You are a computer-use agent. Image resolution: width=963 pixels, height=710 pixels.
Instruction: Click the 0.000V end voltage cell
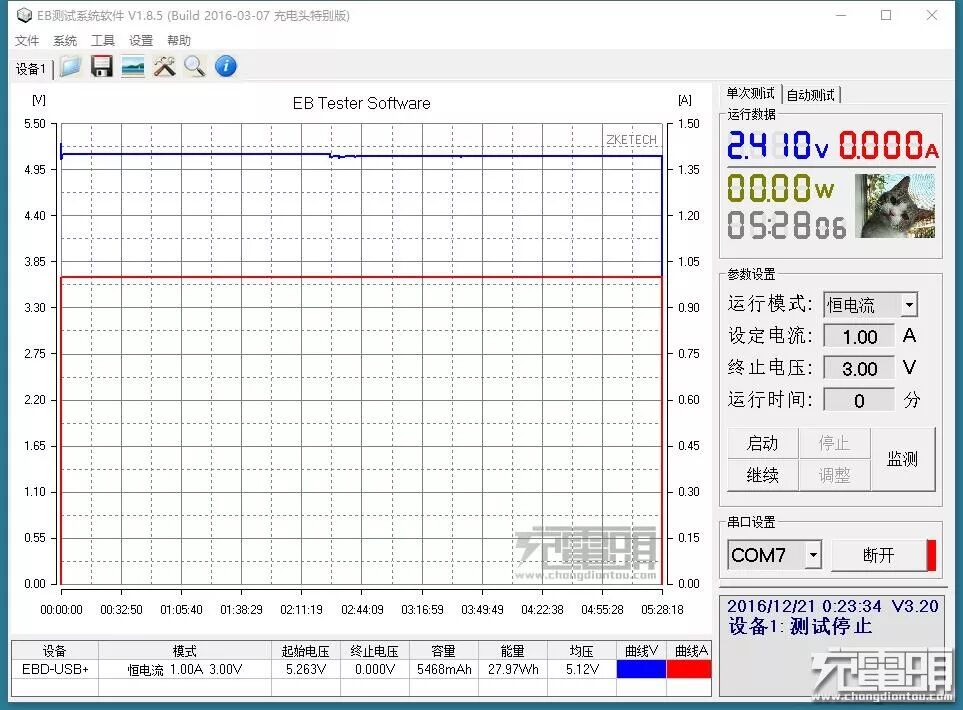tap(375, 669)
